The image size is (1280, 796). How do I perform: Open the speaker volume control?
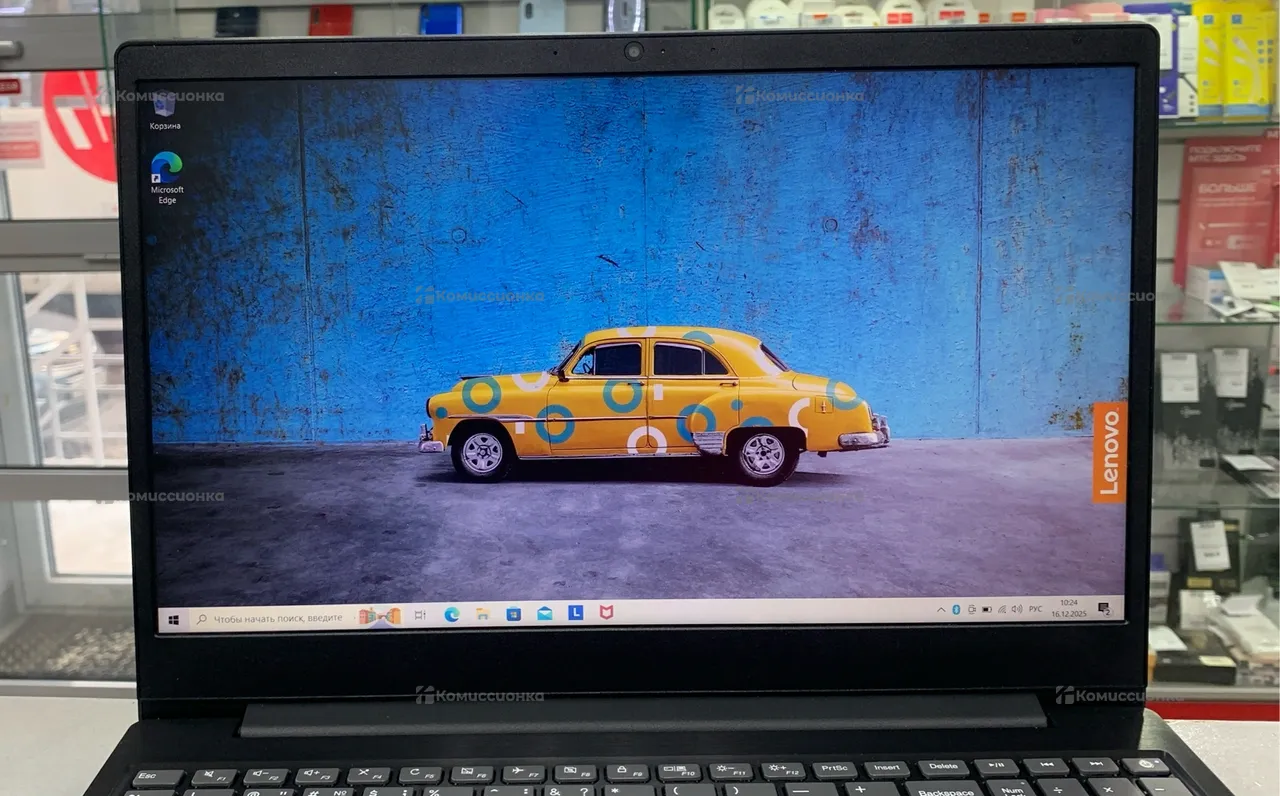click(1017, 608)
